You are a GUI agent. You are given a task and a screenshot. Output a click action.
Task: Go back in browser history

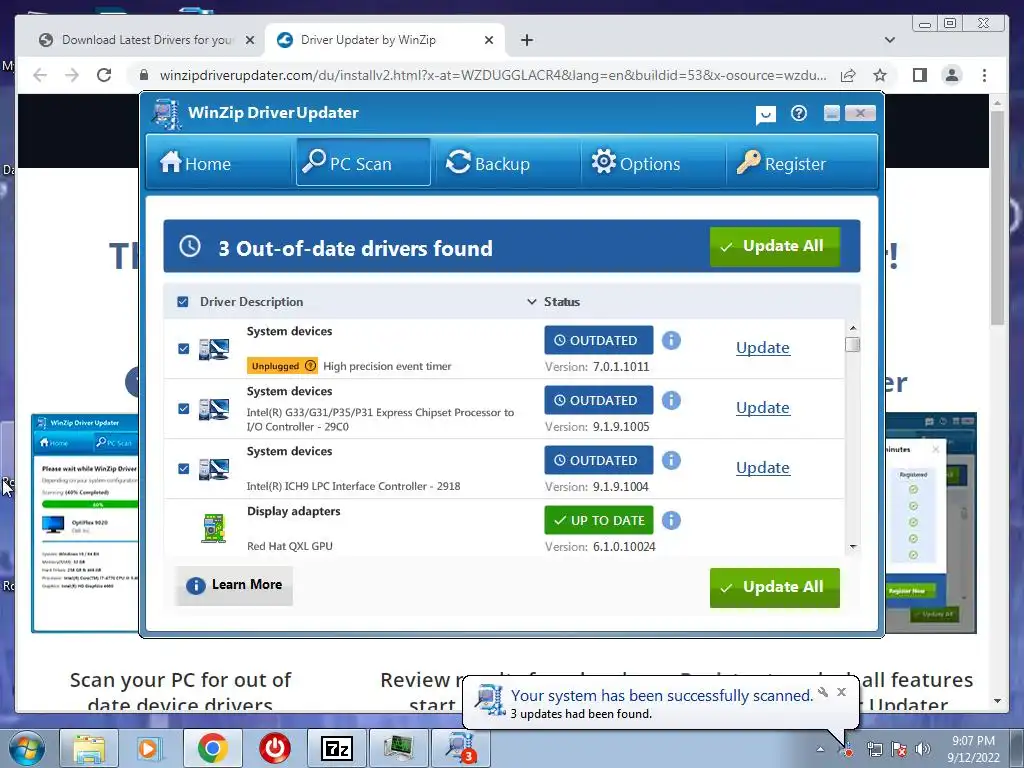pos(40,75)
